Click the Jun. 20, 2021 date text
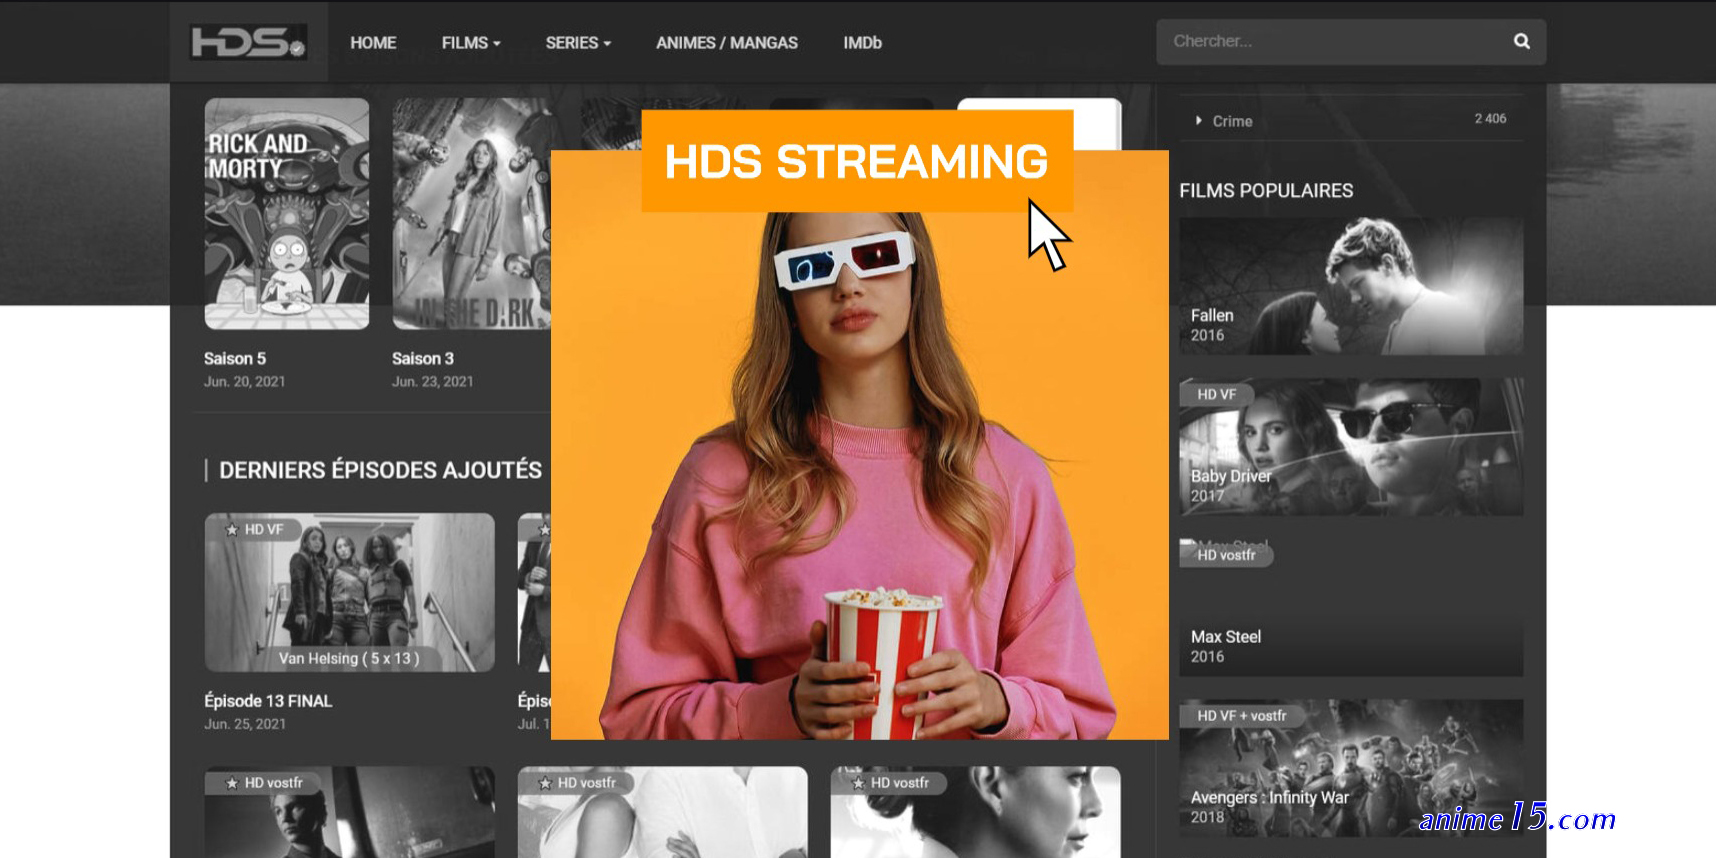The width and height of the screenshot is (1716, 858). [x=245, y=381]
